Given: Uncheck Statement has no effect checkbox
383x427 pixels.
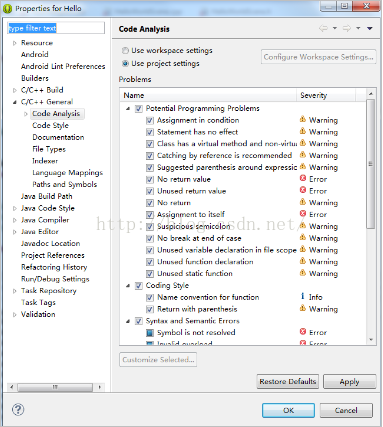Looking at the screenshot, I should [x=150, y=132].
